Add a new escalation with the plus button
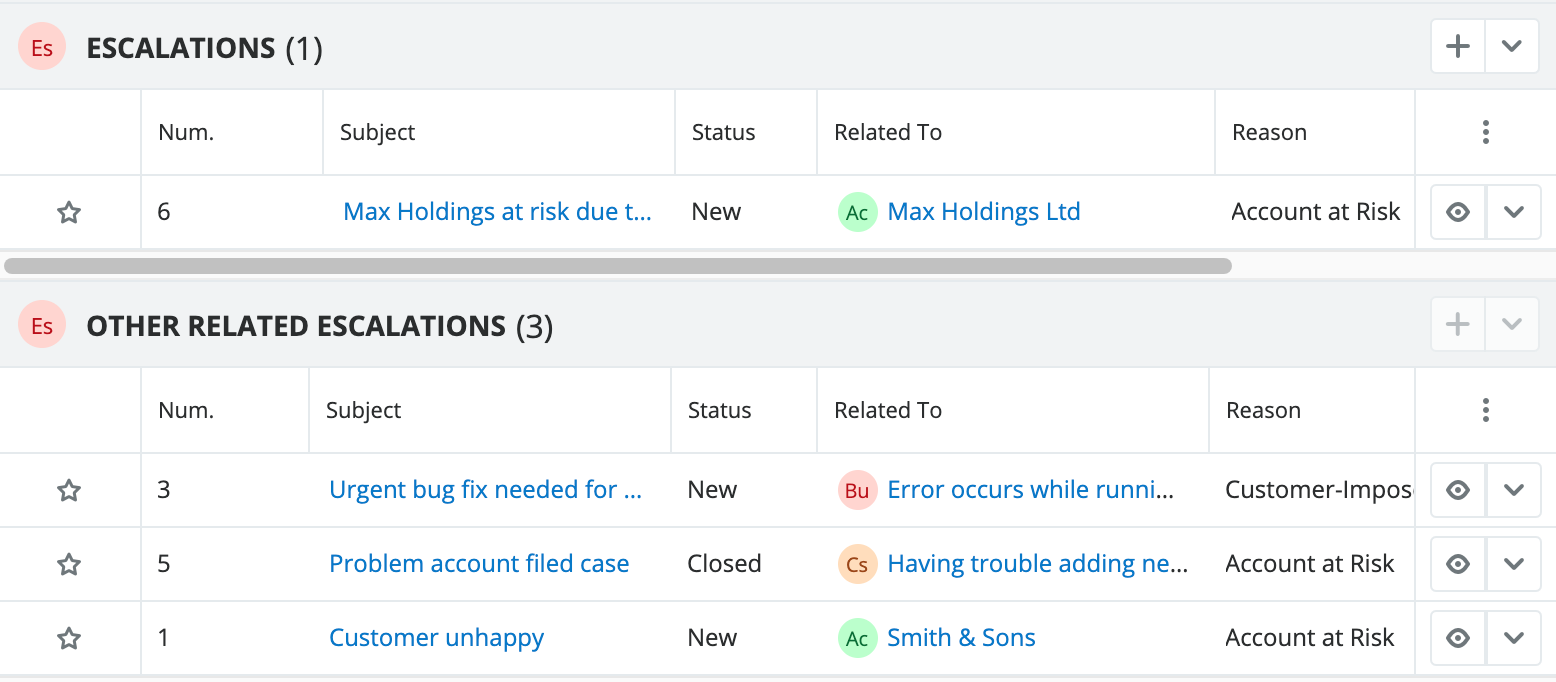The width and height of the screenshot is (1556, 682). pyautogui.click(x=1457, y=46)
